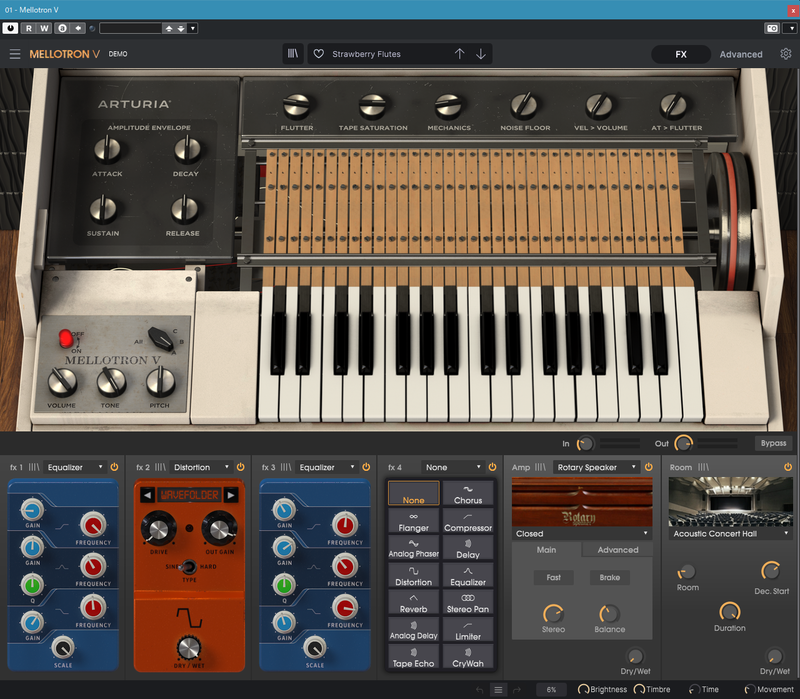Choose CryWah effect in fx 4 list
This screenshot has width=800, height=699.
[468, 657]
